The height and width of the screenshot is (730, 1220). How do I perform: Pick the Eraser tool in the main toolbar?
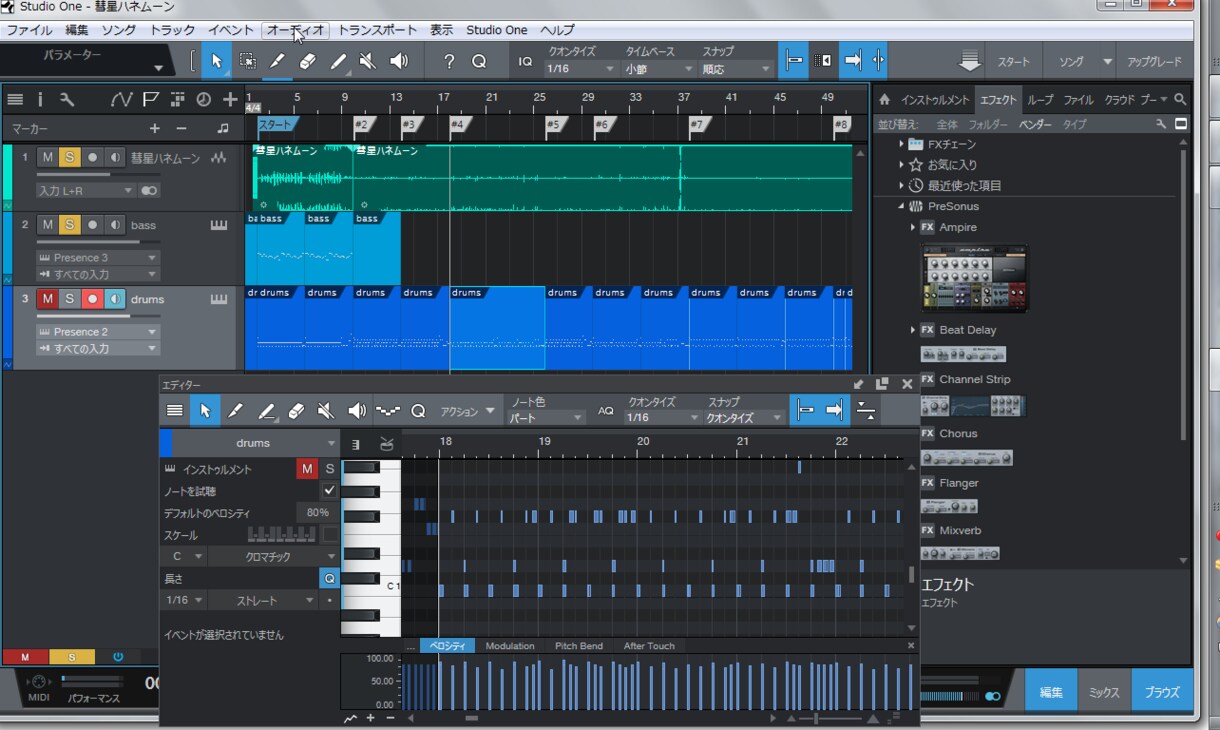tap(307, 61)
